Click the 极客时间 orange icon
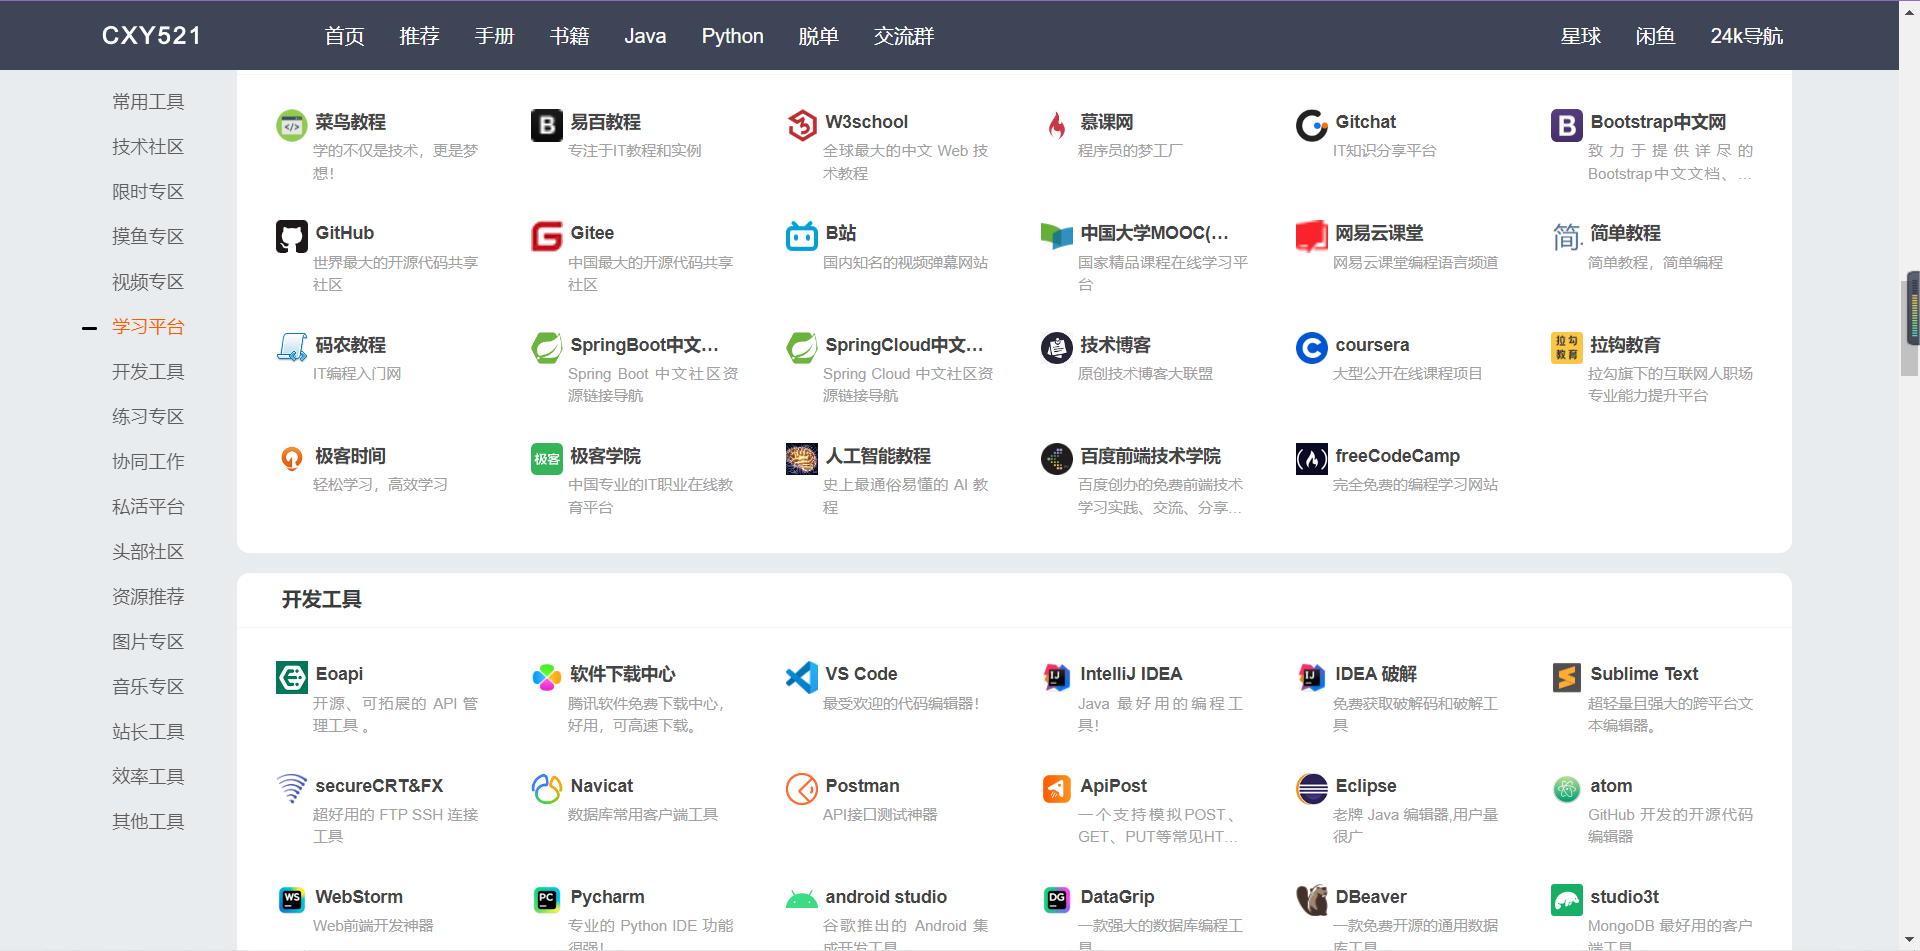Viewport: 1920px width, 951px height. [x=292, y=459]
